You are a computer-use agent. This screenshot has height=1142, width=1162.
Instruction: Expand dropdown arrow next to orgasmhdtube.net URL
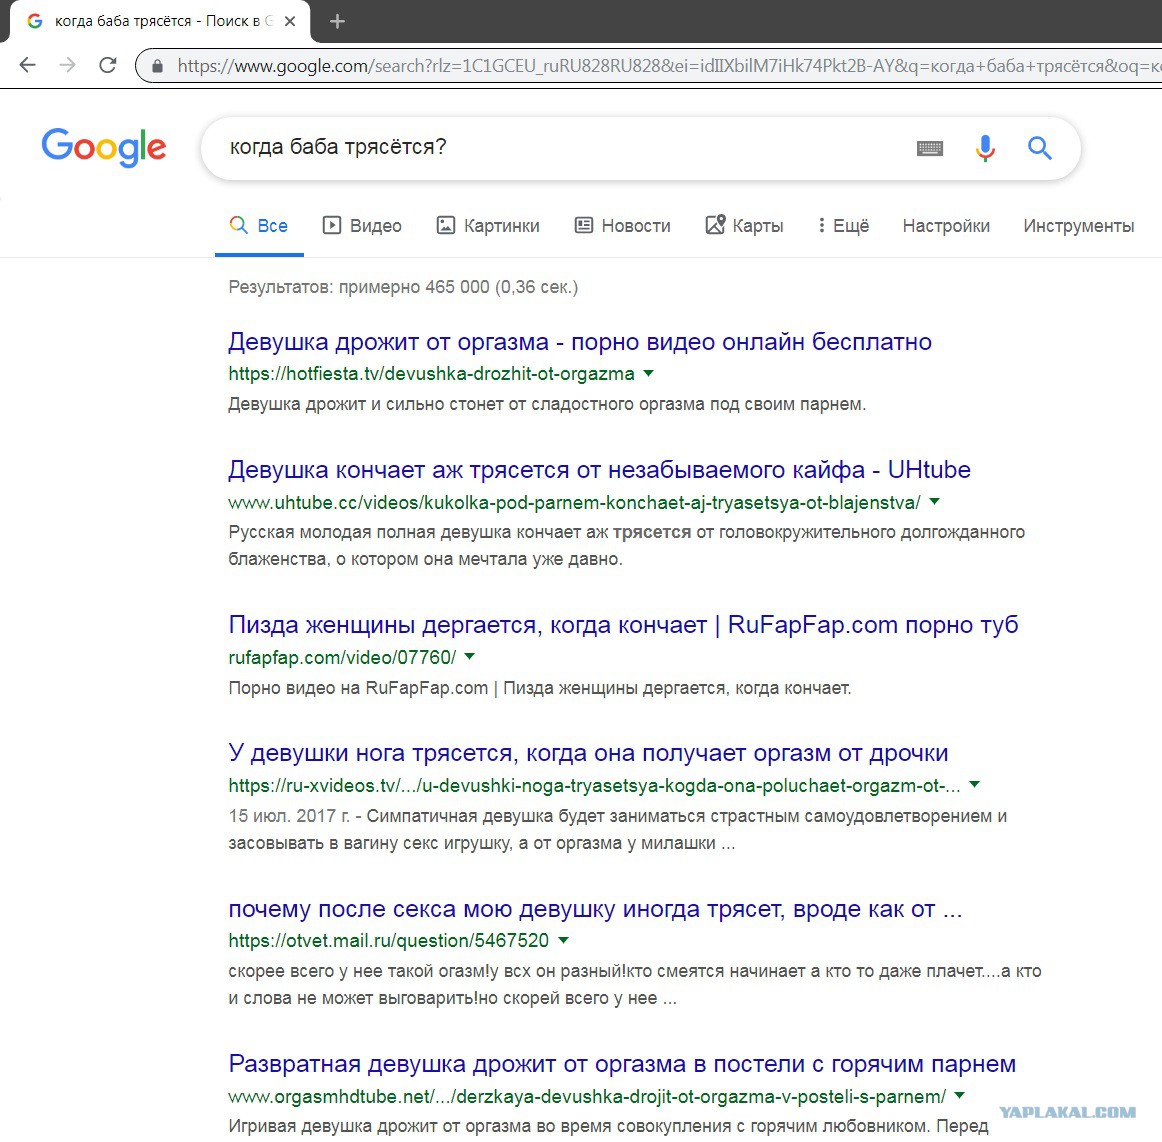[960, 1095]
